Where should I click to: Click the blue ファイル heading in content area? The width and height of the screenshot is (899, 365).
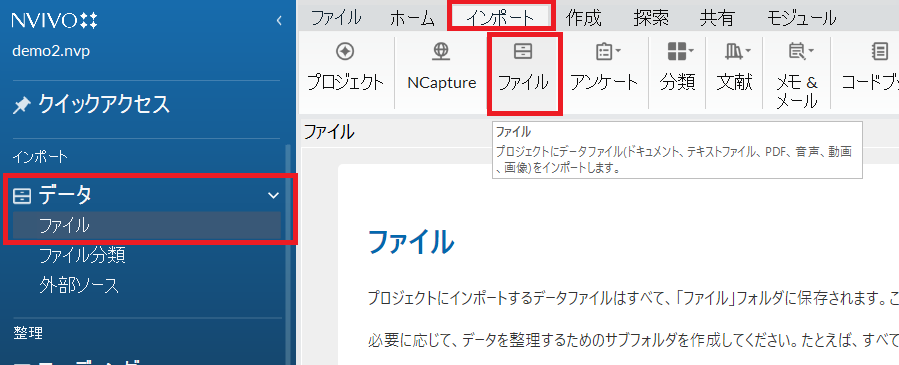click(411, 241)
